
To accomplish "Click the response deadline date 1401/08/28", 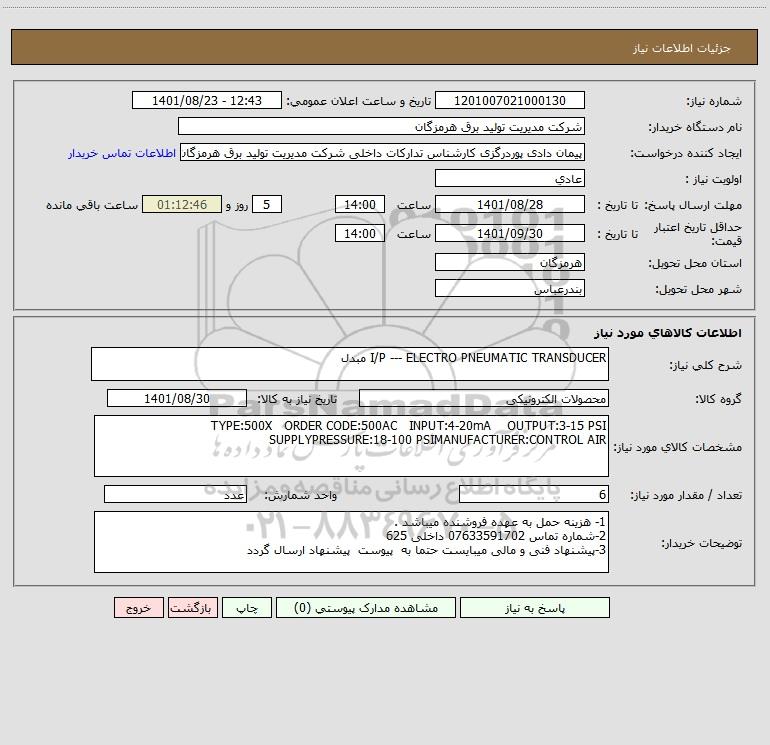I will point(510,204).
